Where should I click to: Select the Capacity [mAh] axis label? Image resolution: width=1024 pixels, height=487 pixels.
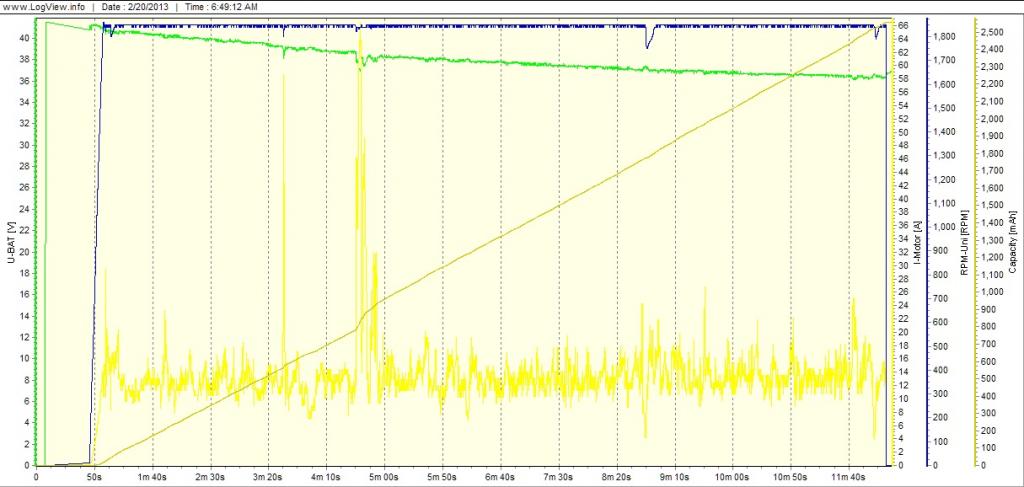click(1012, 241)
